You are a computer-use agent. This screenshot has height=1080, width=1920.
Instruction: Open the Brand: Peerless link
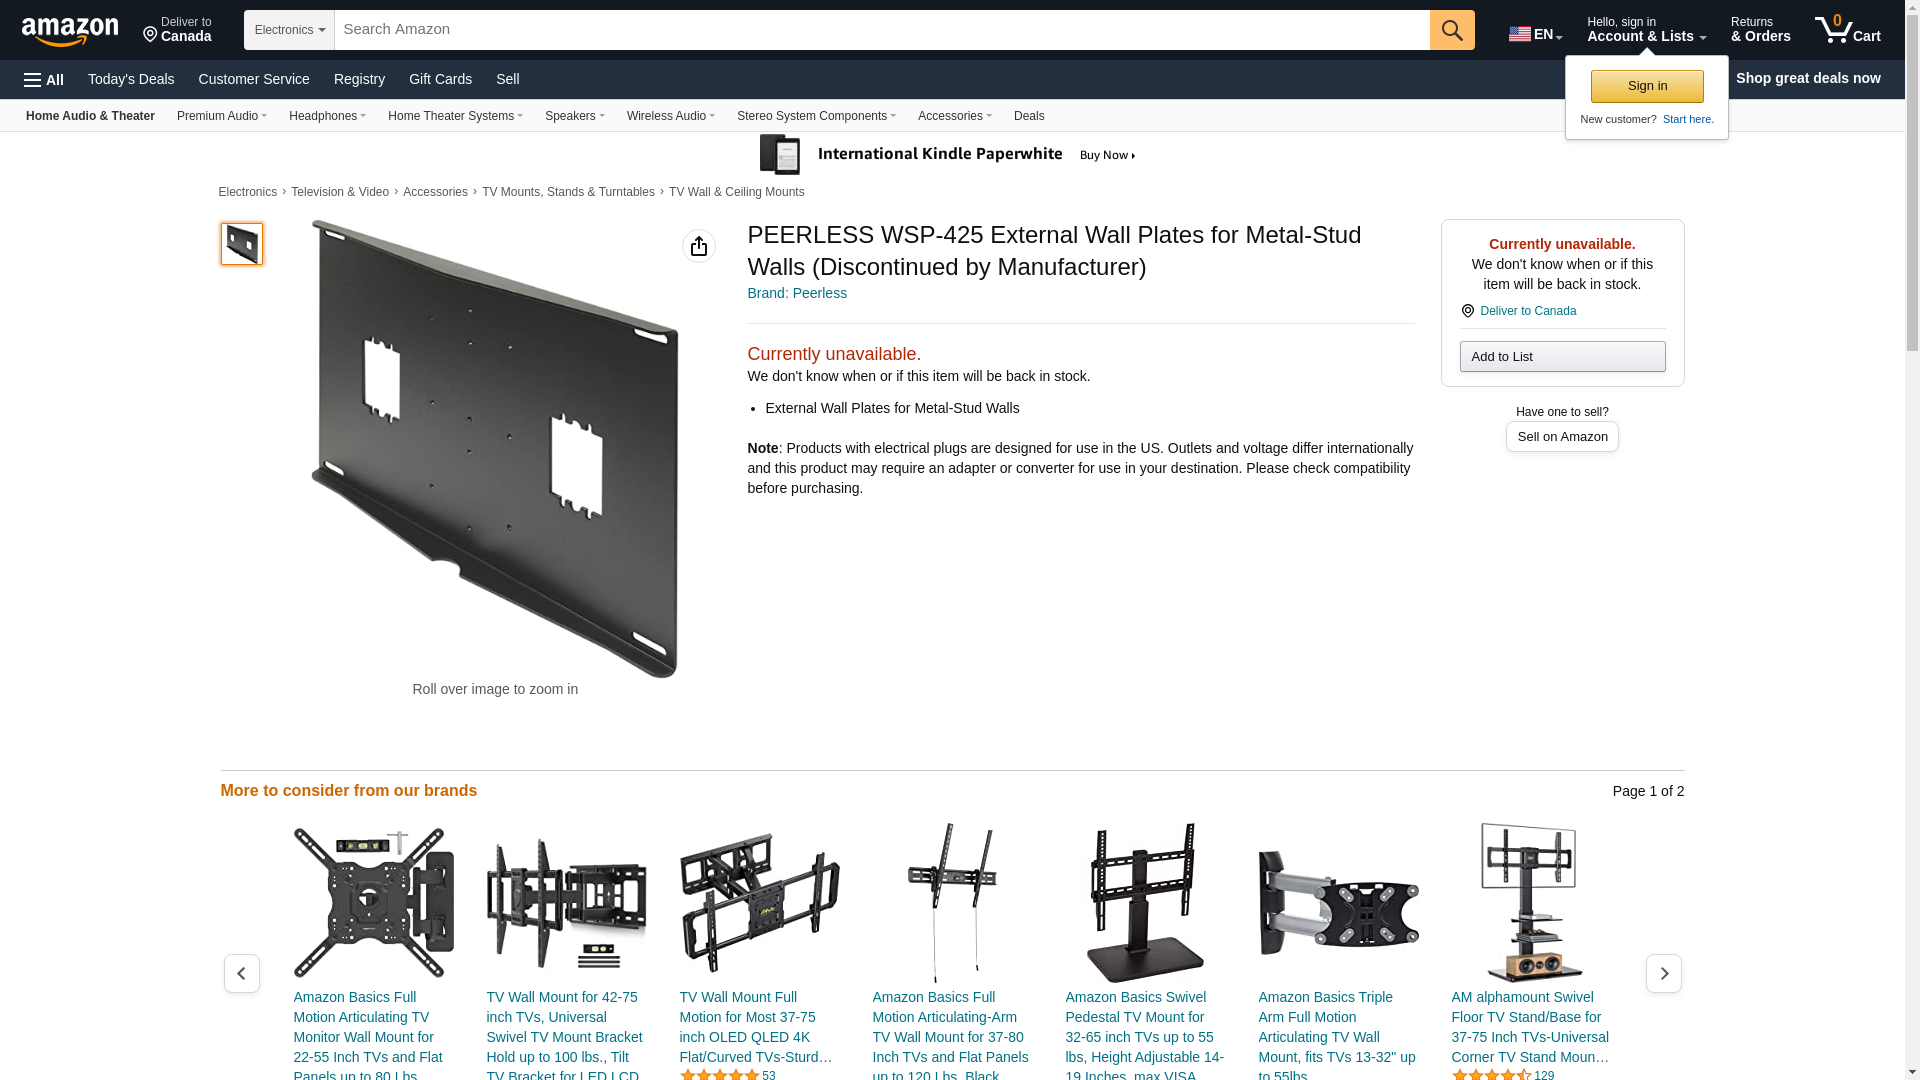797,293
